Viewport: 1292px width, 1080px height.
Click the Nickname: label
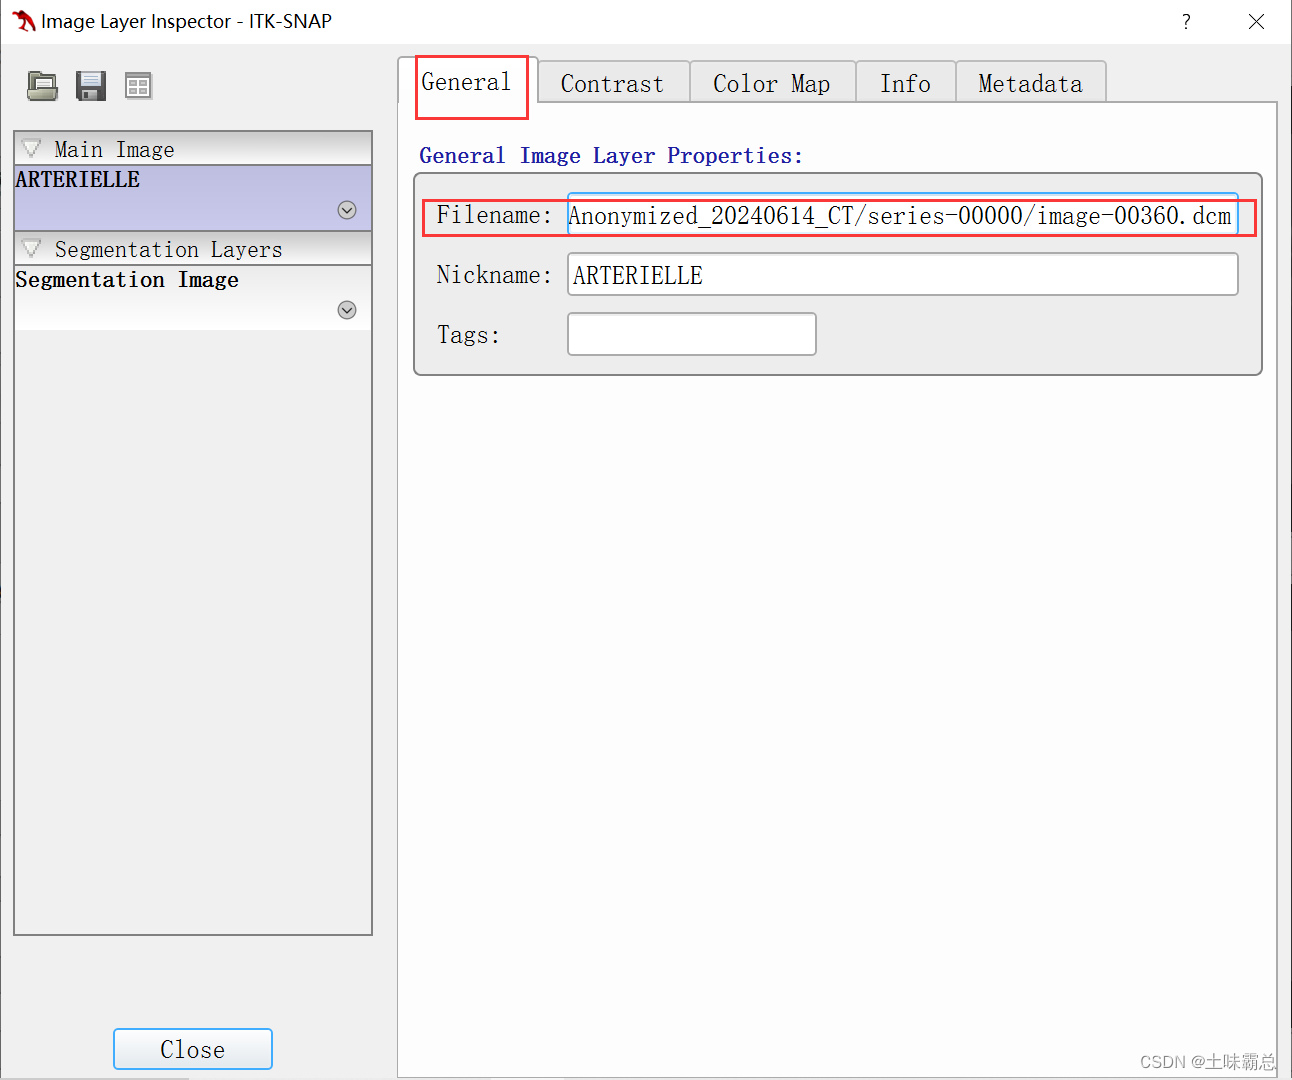click(x=494, y=275)
